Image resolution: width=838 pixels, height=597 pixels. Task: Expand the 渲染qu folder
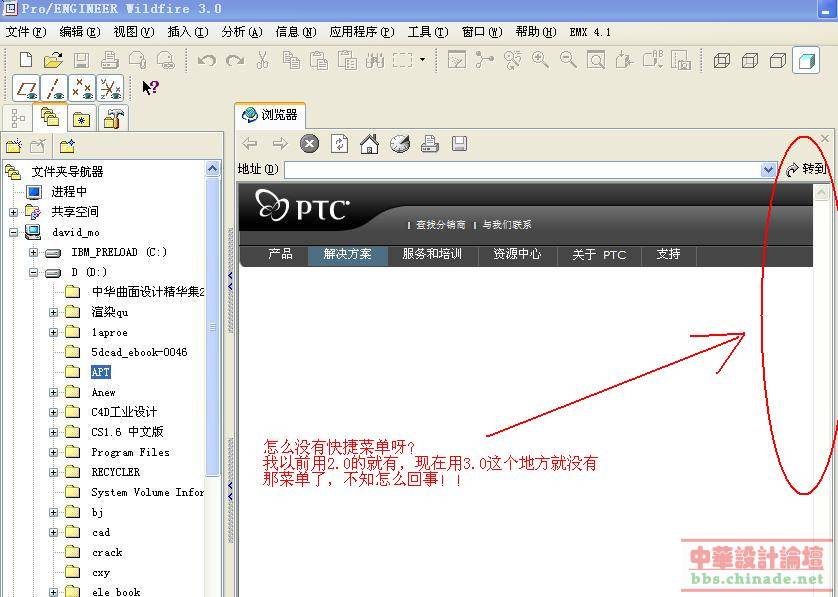[53, 312]
